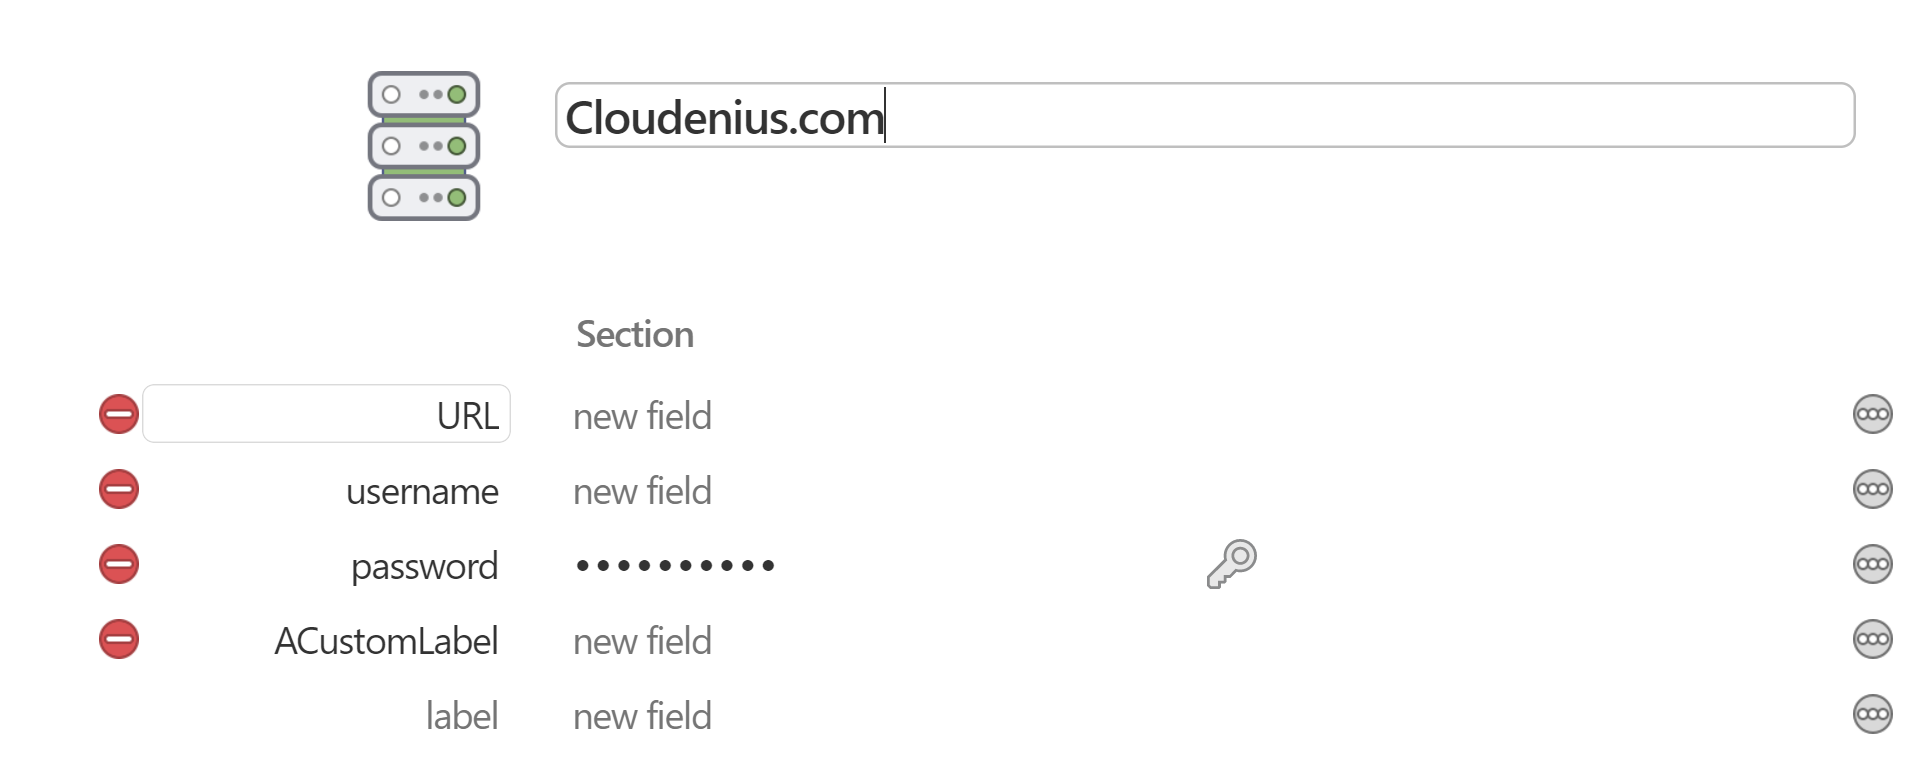Click the server item icon
The image size is (1913, 774).
(x=424, y=146)
